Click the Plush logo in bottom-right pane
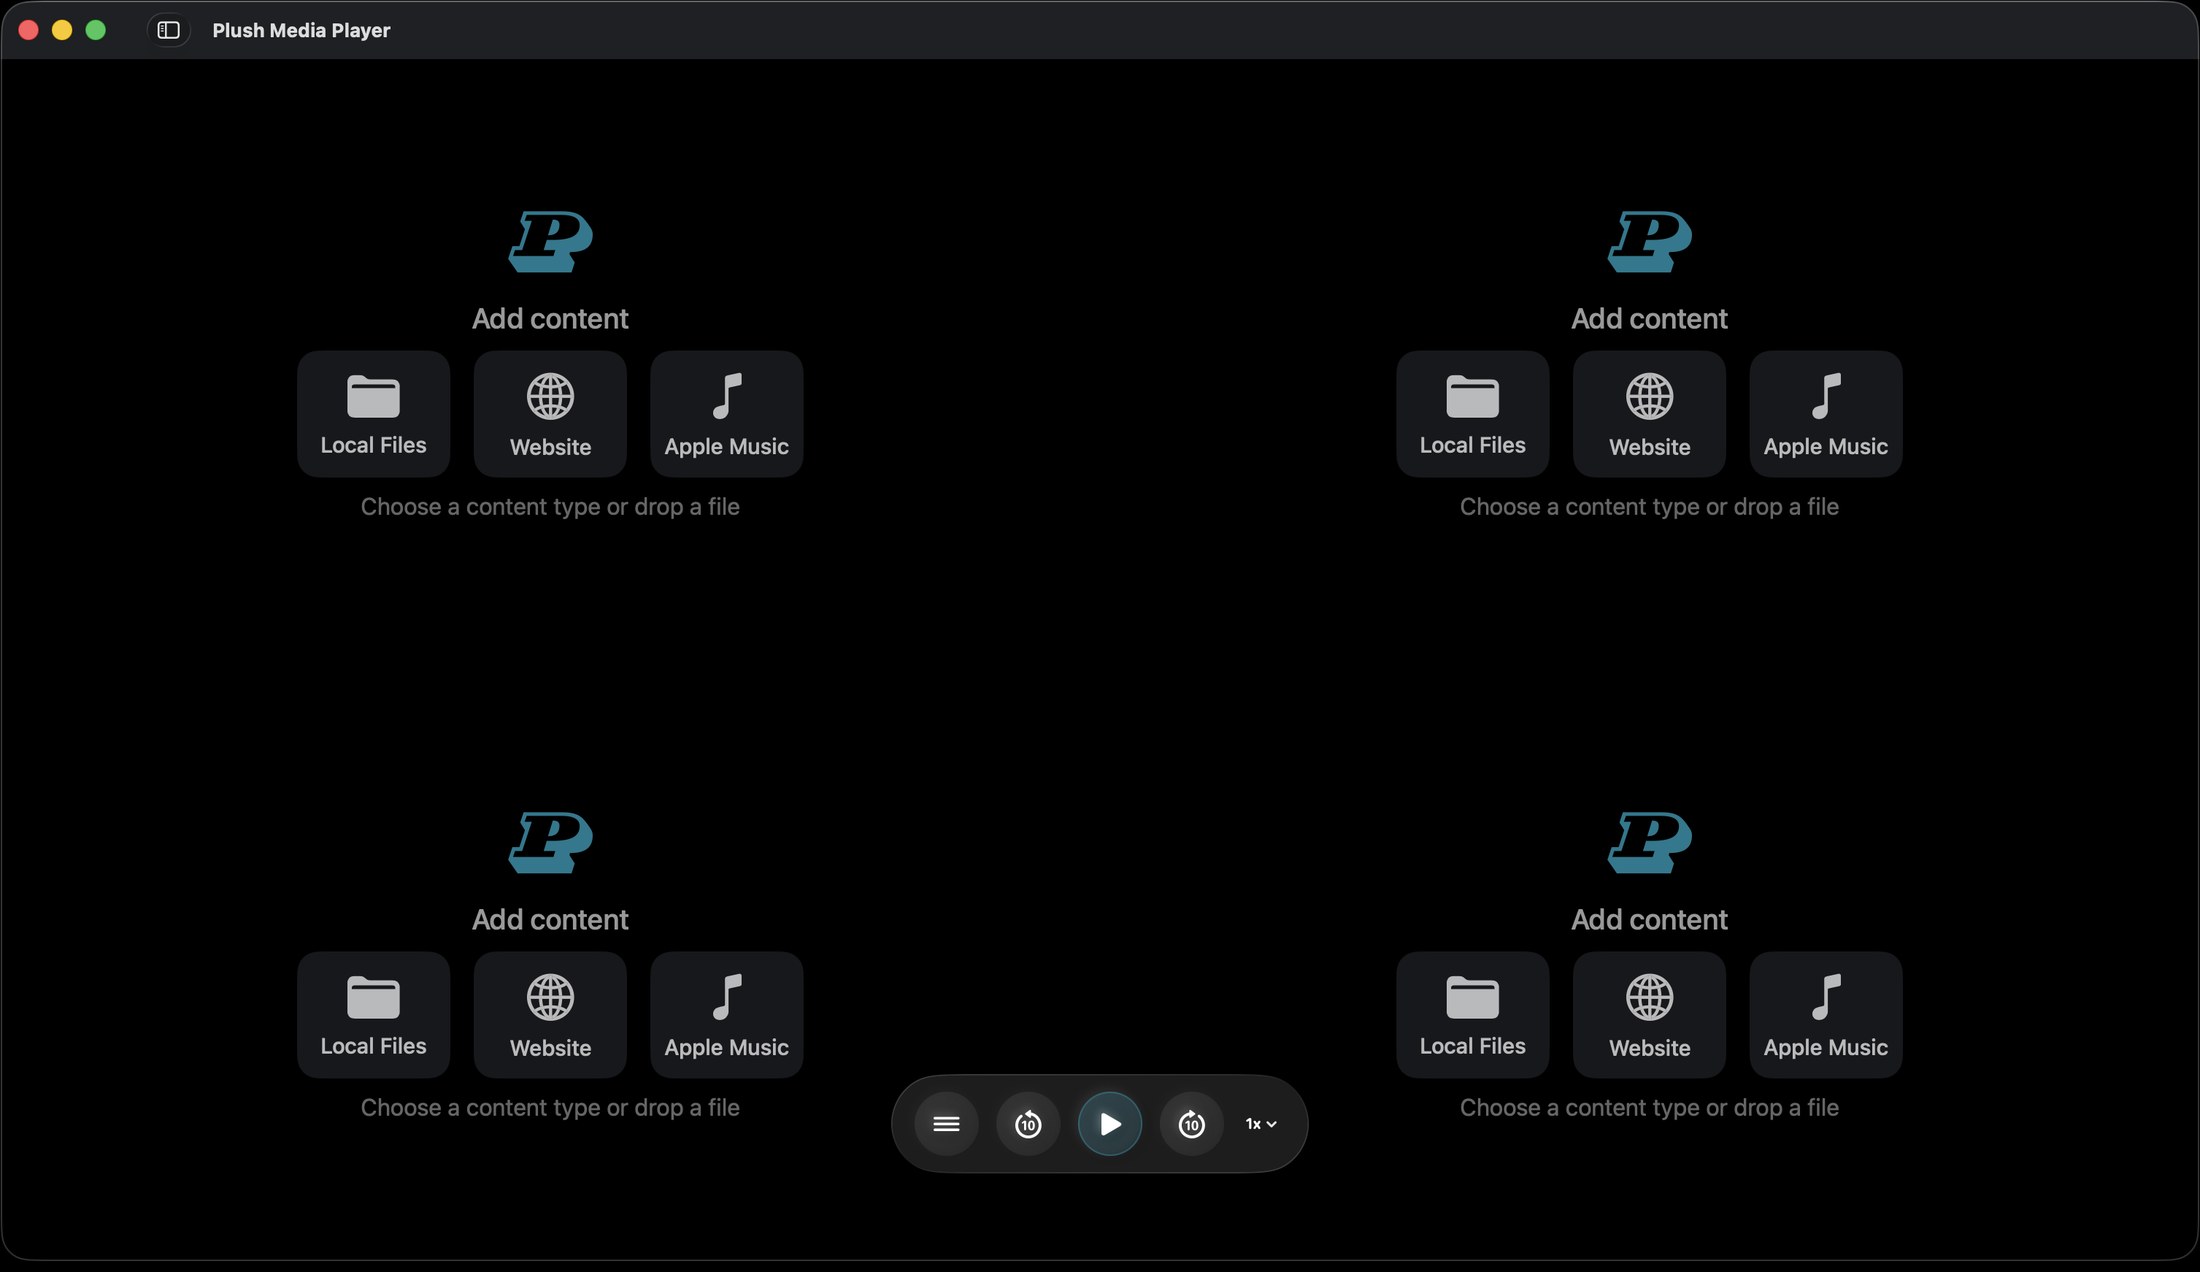This screenshot has height=1272, width=2200. pos(1650,842)
